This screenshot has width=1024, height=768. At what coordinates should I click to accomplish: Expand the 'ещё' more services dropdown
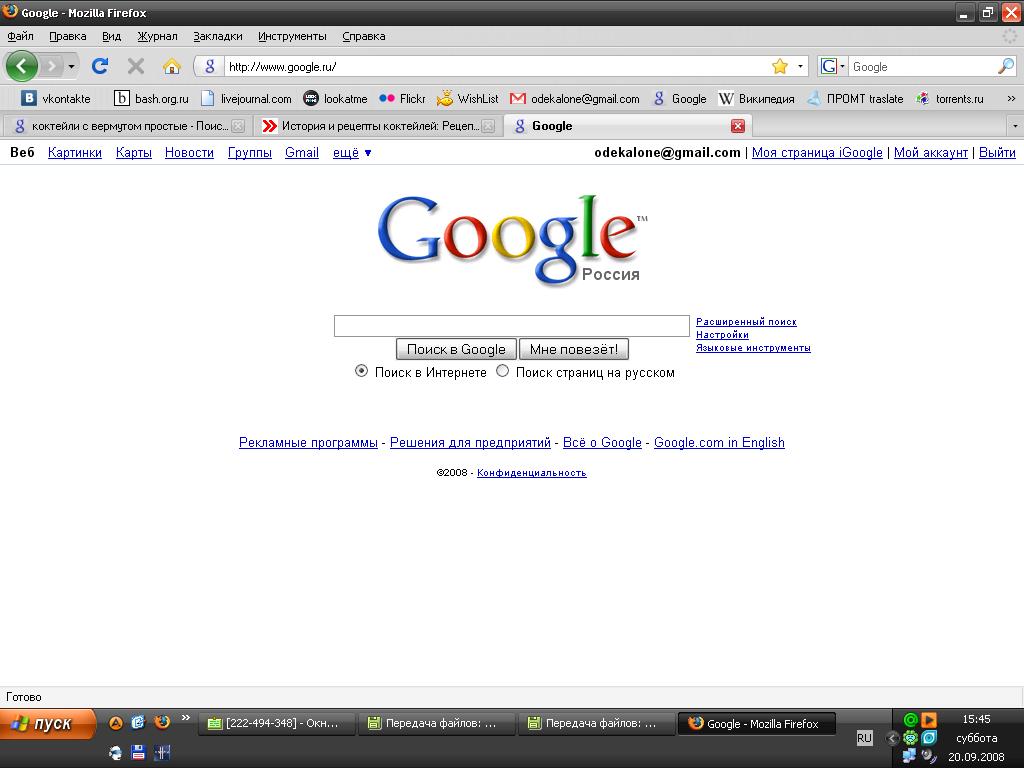[352, 153]
